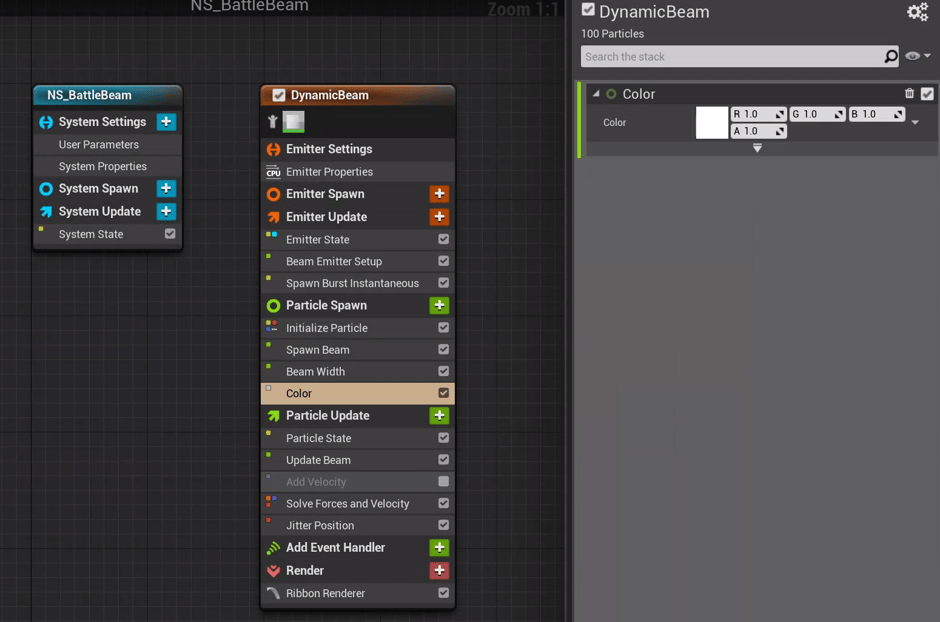Add a module to Emitter Spawn
Image resolution: width=940 pixels, height=622 pixels.
point(439,194)
